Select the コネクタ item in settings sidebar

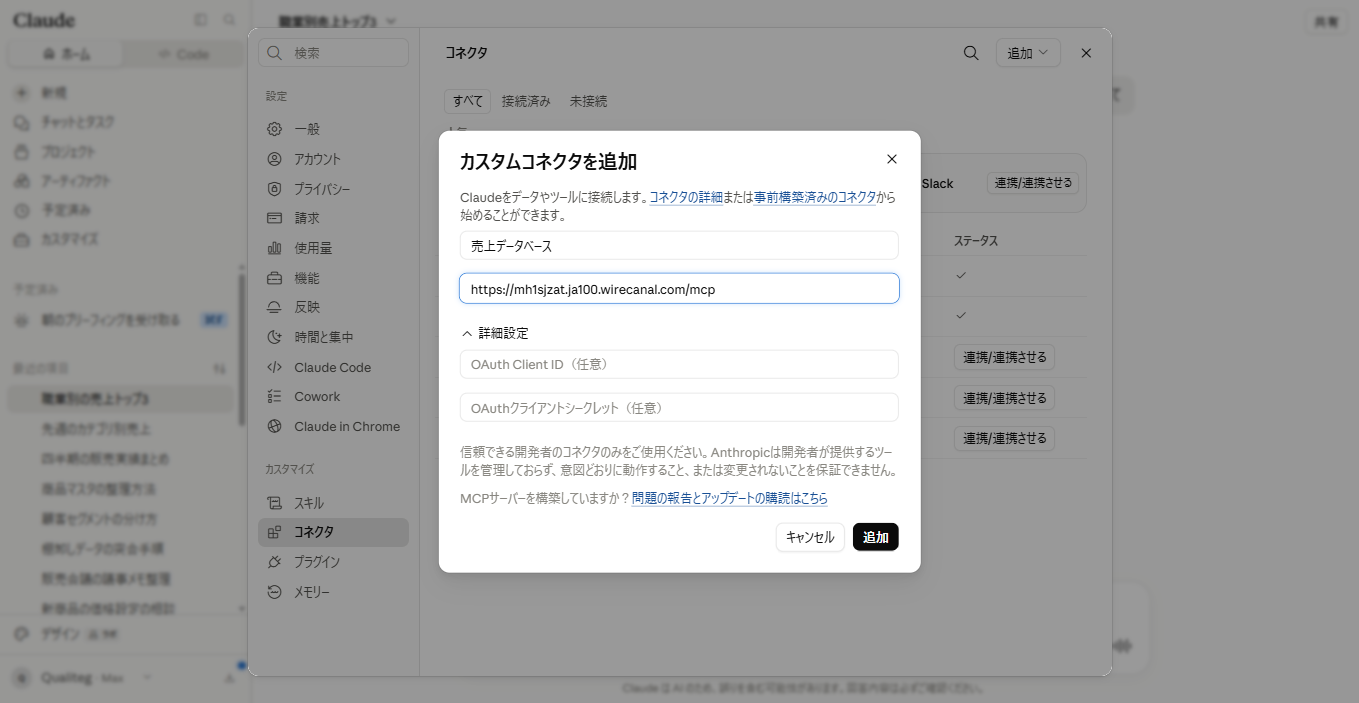pos(333,532)
